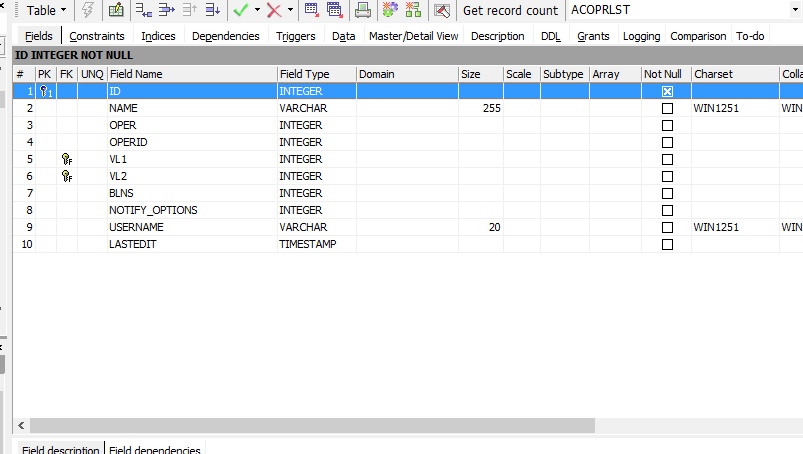Viewport: 803px width, 454px height.
Task: Open the DDL tab
Action: 551,36
